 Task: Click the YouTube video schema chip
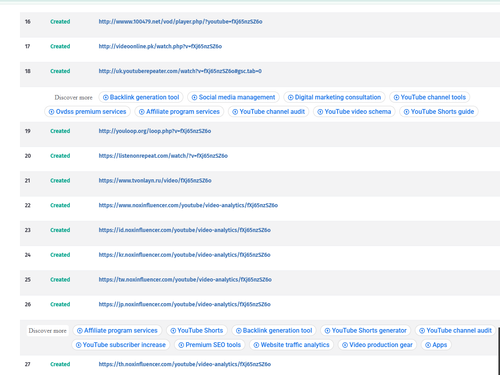(x=354, y=112)
